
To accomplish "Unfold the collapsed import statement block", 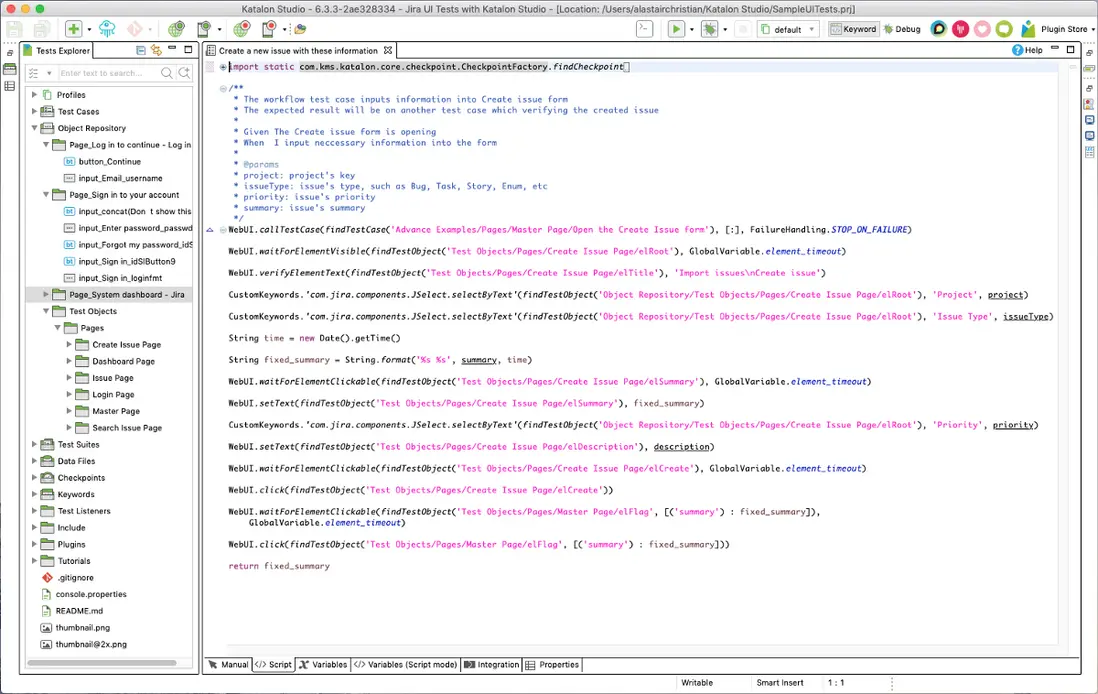I will (223, 67).
